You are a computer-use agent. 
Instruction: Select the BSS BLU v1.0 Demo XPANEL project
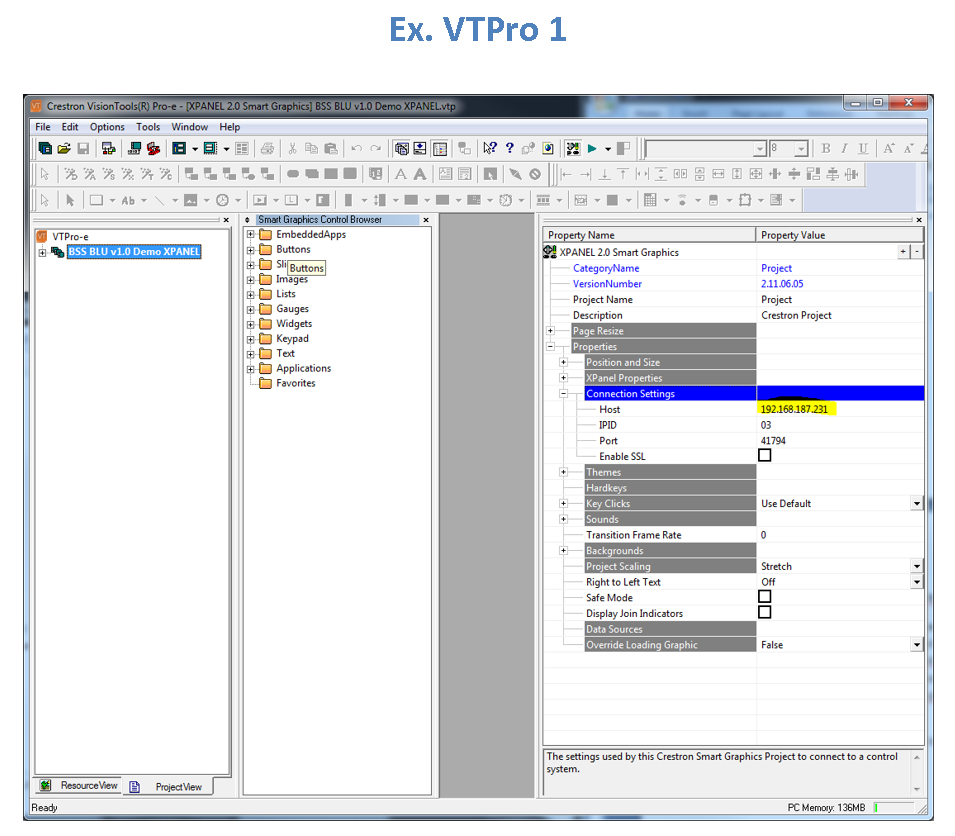point(134,252)
